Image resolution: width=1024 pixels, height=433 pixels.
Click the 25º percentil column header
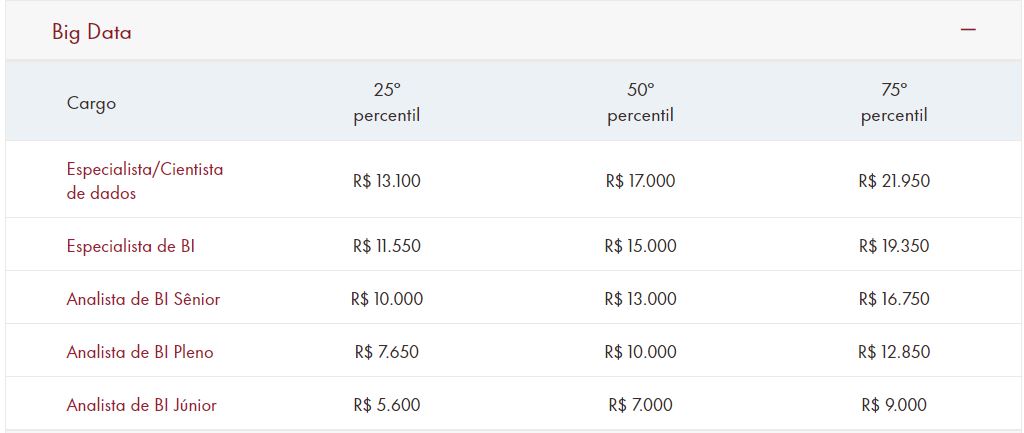pos(386,103)
